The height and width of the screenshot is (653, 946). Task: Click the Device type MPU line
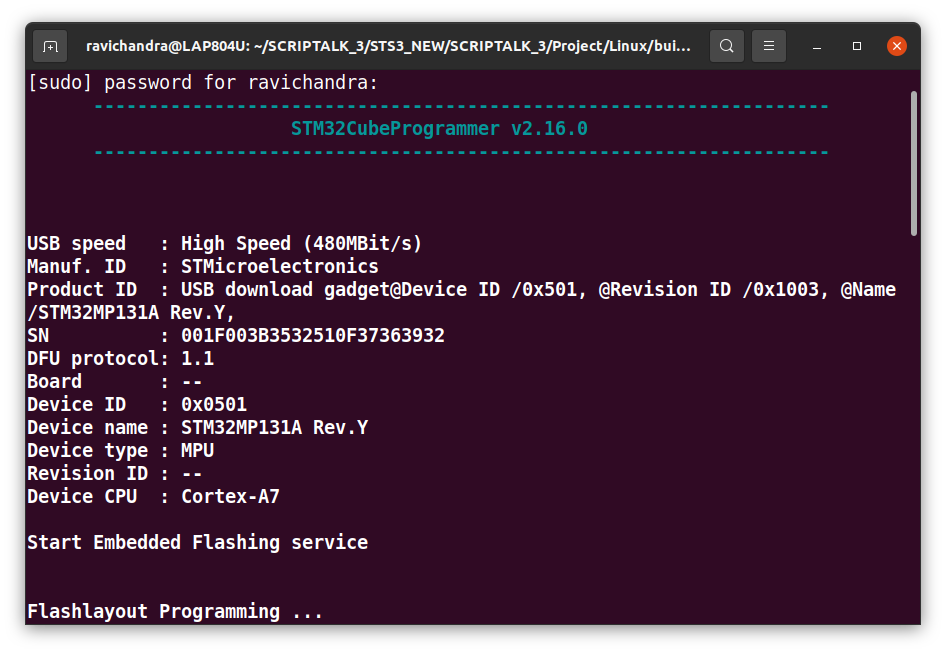coord(120,450)
